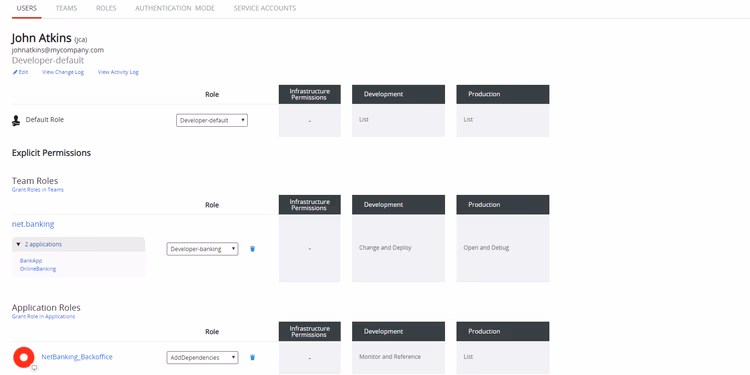The image size is (750, 375).
Task: Switch to the Users tab
Action: [x=27, y=9]
